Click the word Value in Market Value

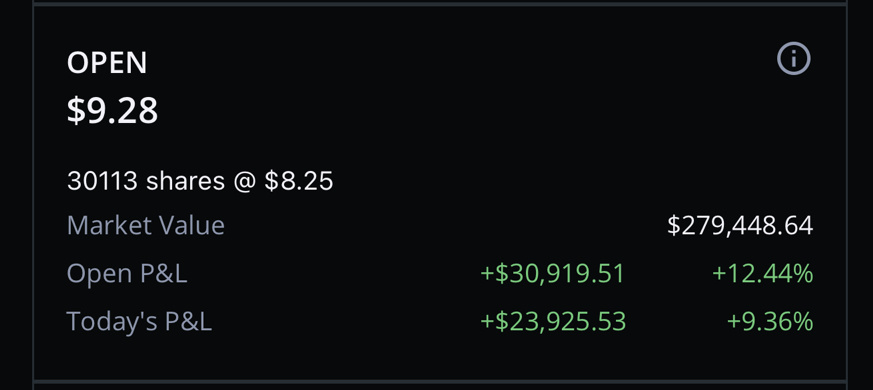point(192,226)
